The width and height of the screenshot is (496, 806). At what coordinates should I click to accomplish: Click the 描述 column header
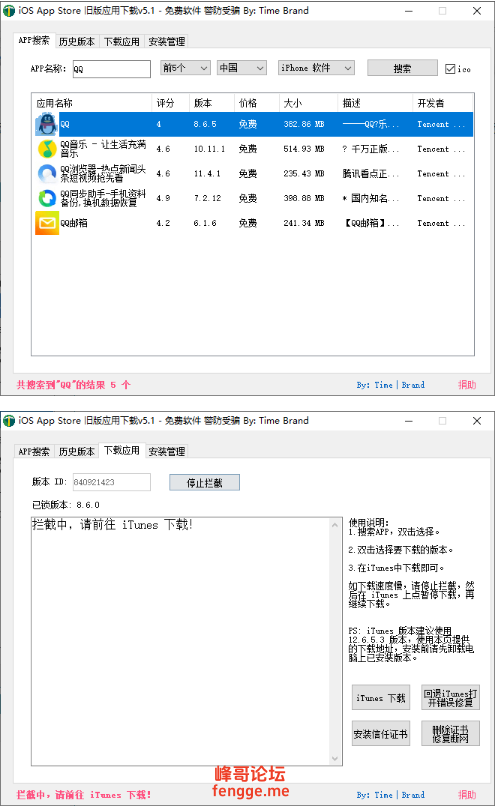coord(375,103)
